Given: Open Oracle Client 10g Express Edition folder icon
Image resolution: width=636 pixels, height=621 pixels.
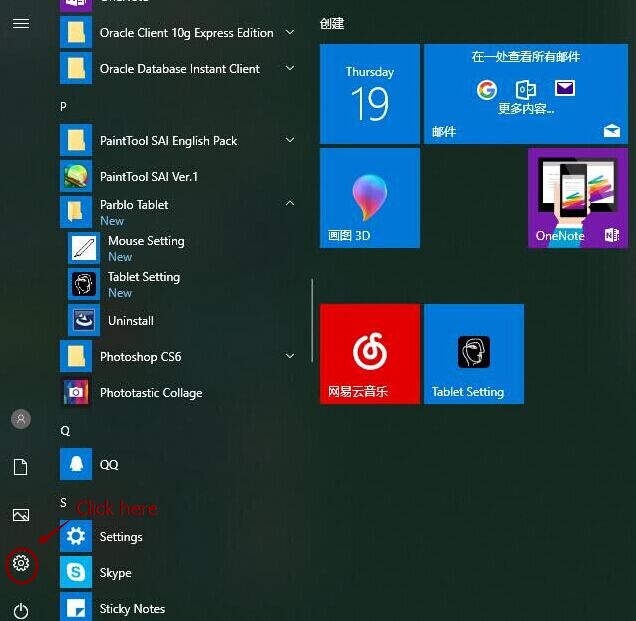Looking at the screenshot, I should coord(76,32).
